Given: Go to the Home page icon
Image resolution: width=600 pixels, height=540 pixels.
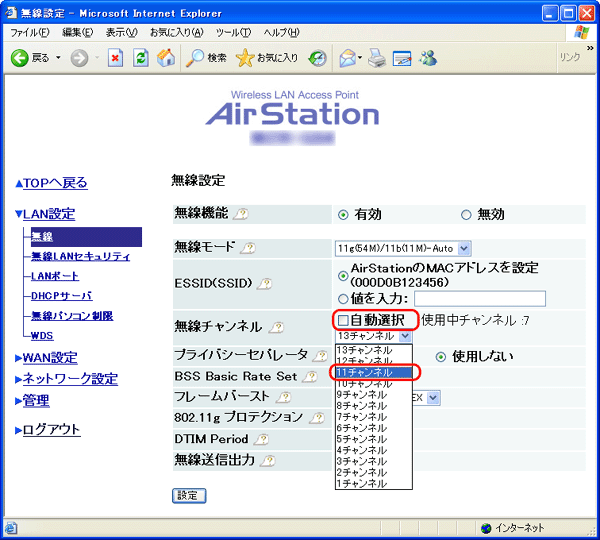Looking at the screenshot, I should coord(166,58).
